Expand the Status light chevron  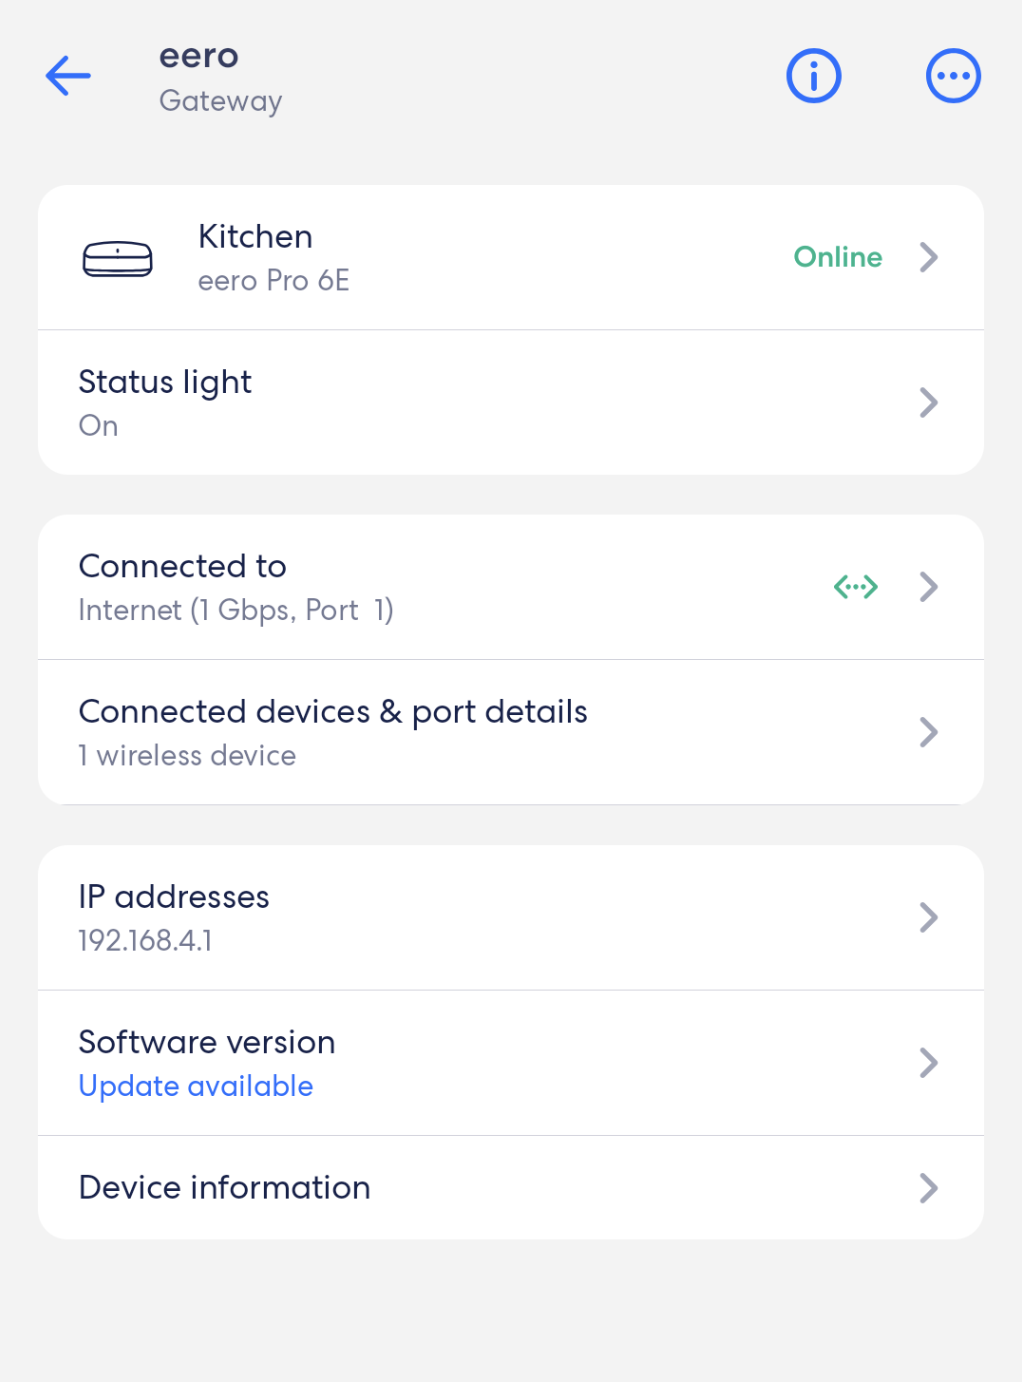[929, 403]
